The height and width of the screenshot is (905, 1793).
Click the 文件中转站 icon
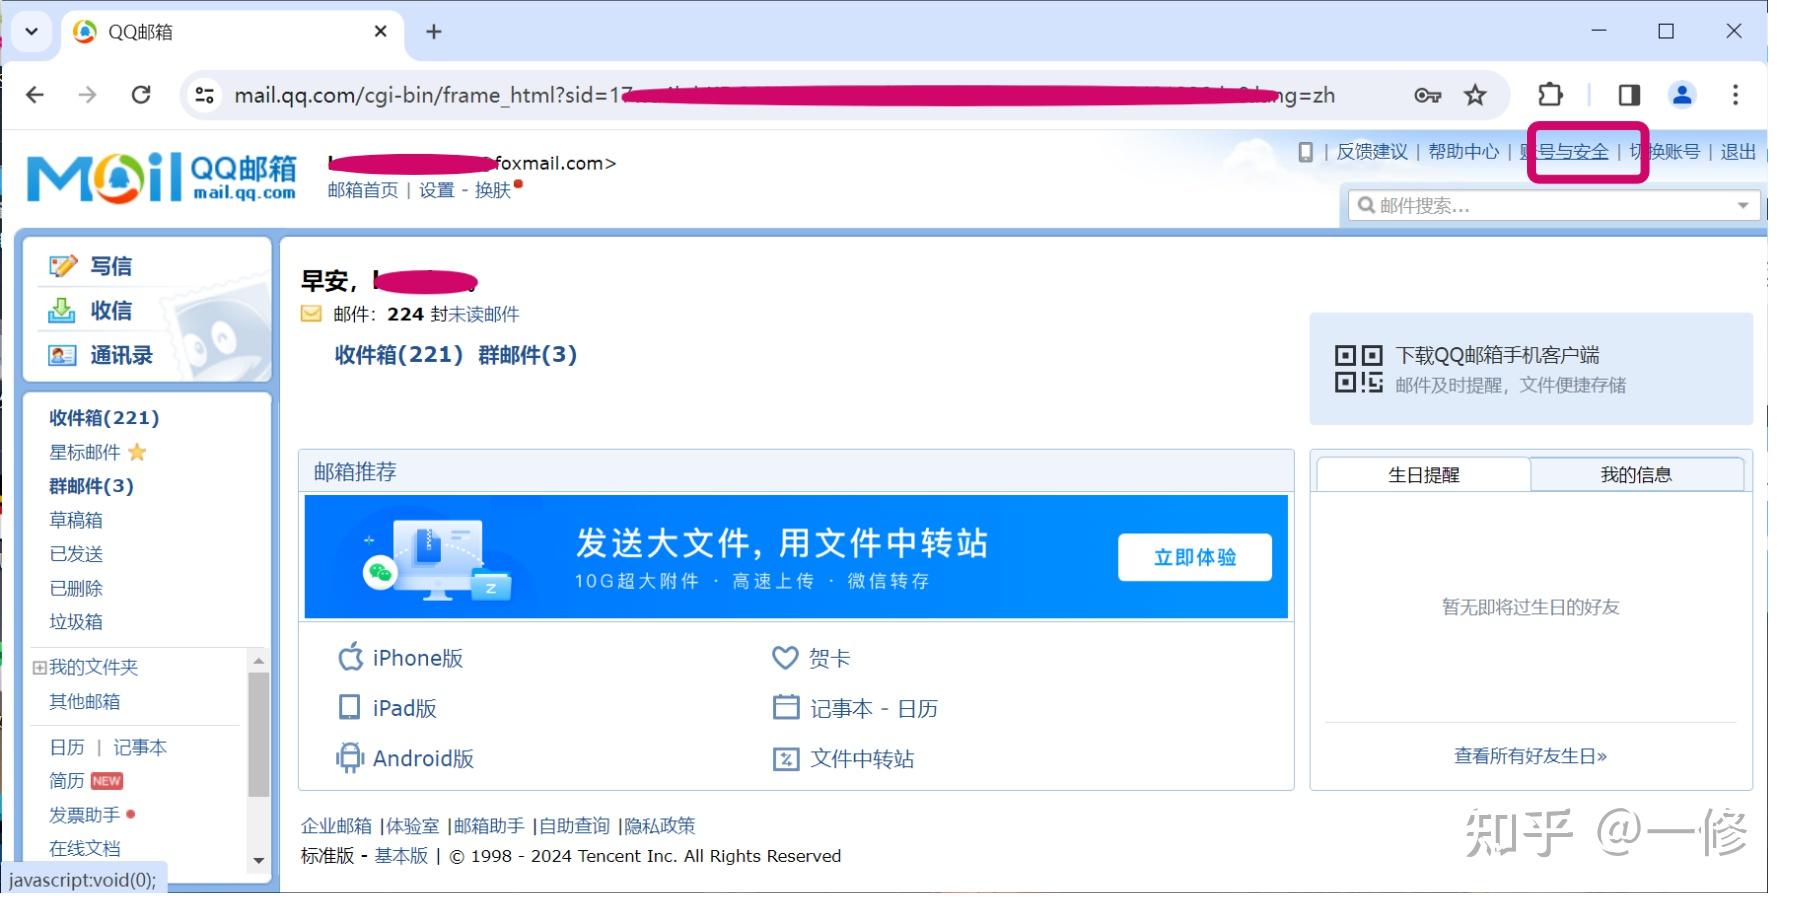[786, 758]
